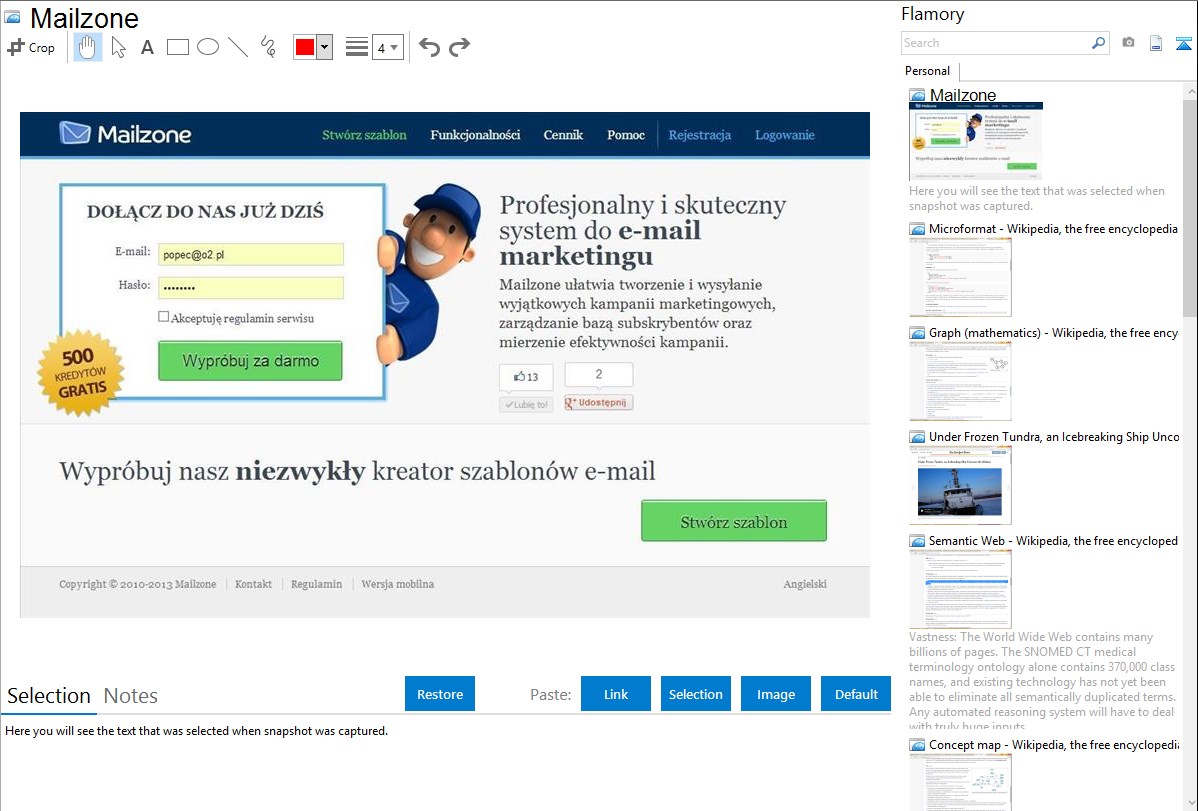Click the Restore button
The width and height of the screenshot is (1198, 811).
[440, 694]
